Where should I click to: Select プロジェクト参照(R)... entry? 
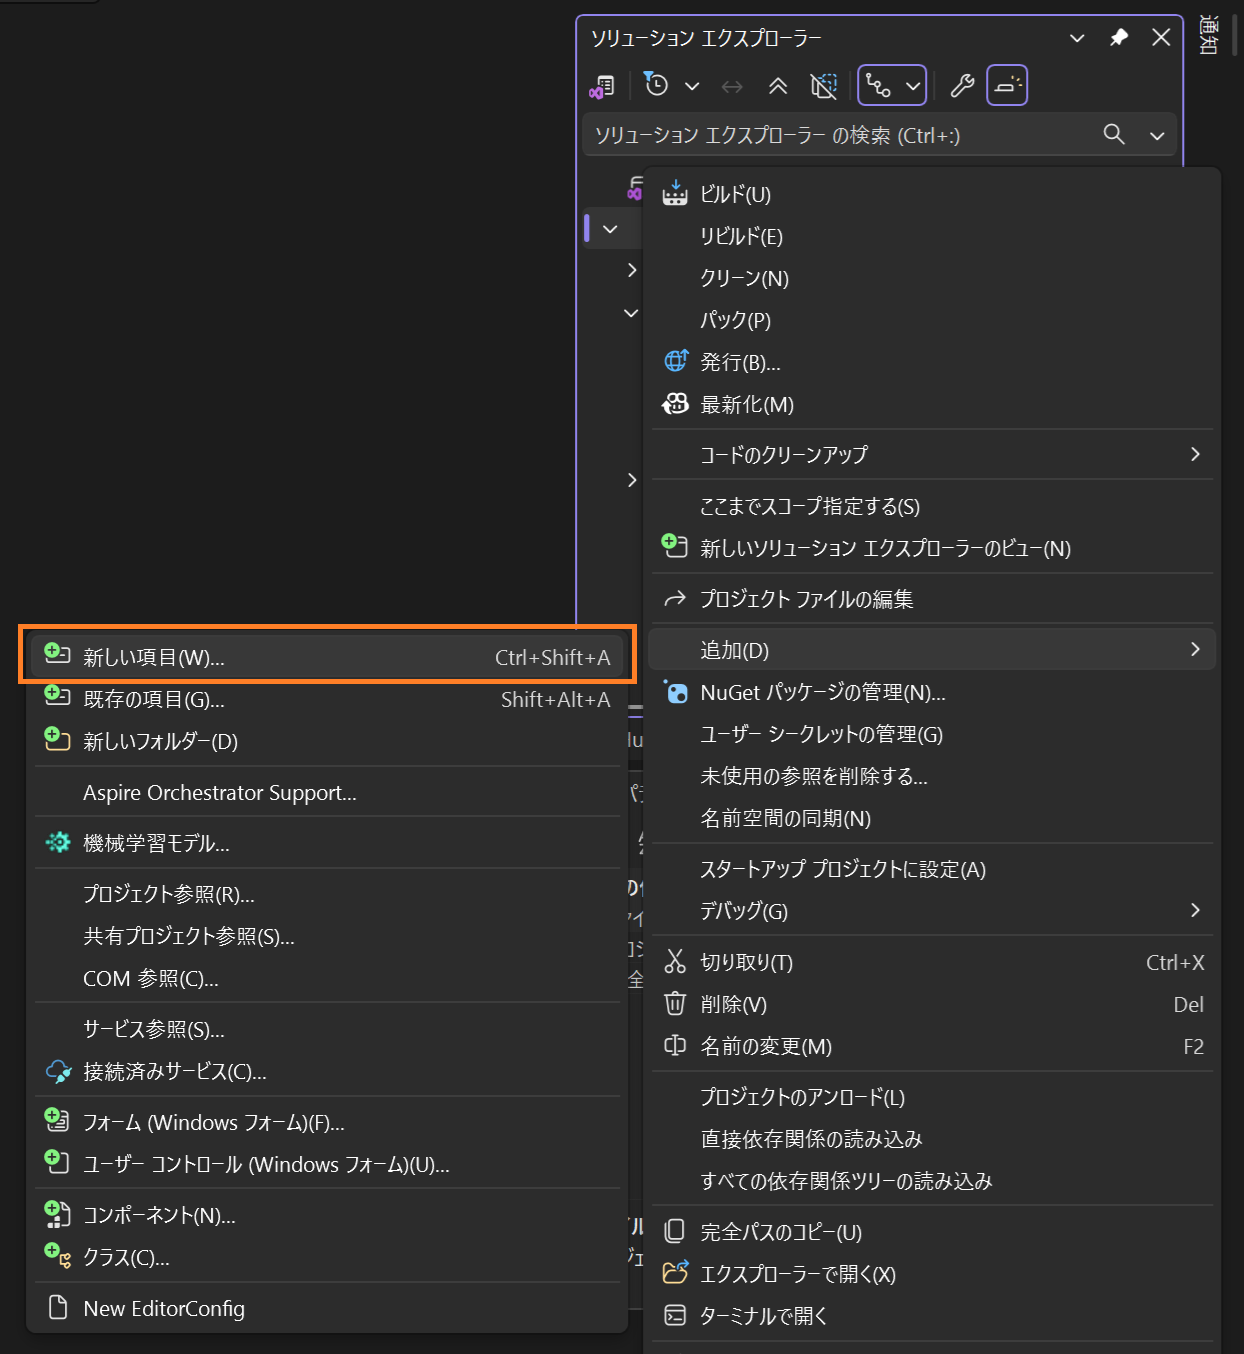[327, 894]
